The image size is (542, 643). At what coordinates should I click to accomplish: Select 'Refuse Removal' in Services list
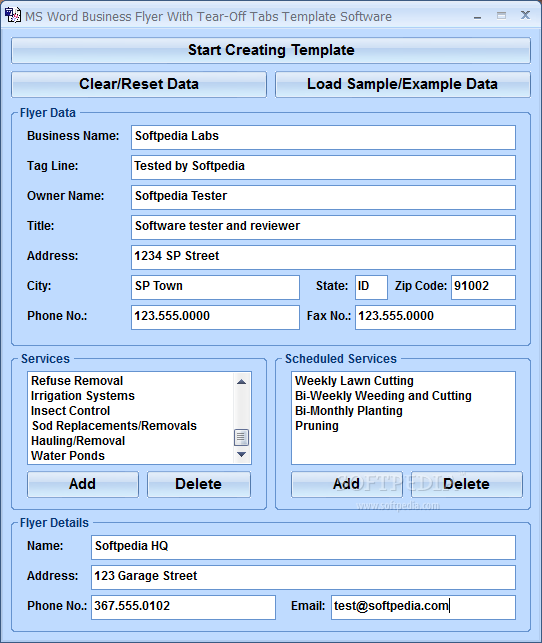[77, 381]
